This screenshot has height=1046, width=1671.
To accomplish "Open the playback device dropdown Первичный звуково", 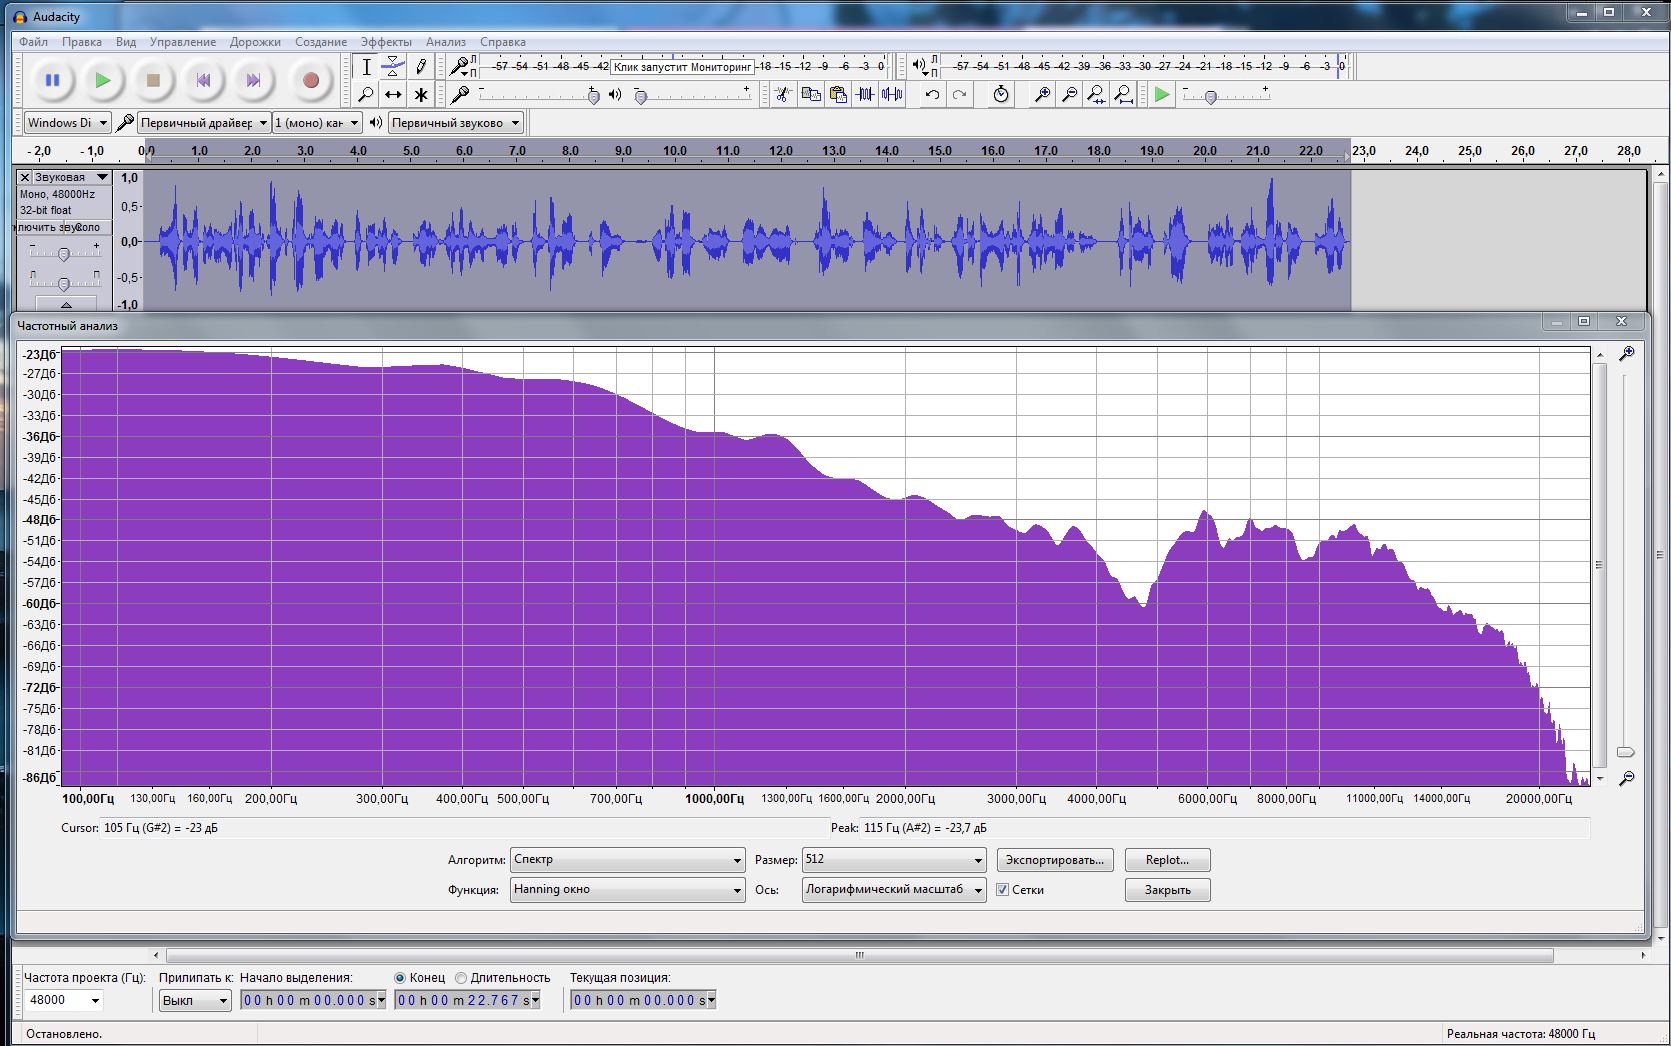I will coord(456,123).
